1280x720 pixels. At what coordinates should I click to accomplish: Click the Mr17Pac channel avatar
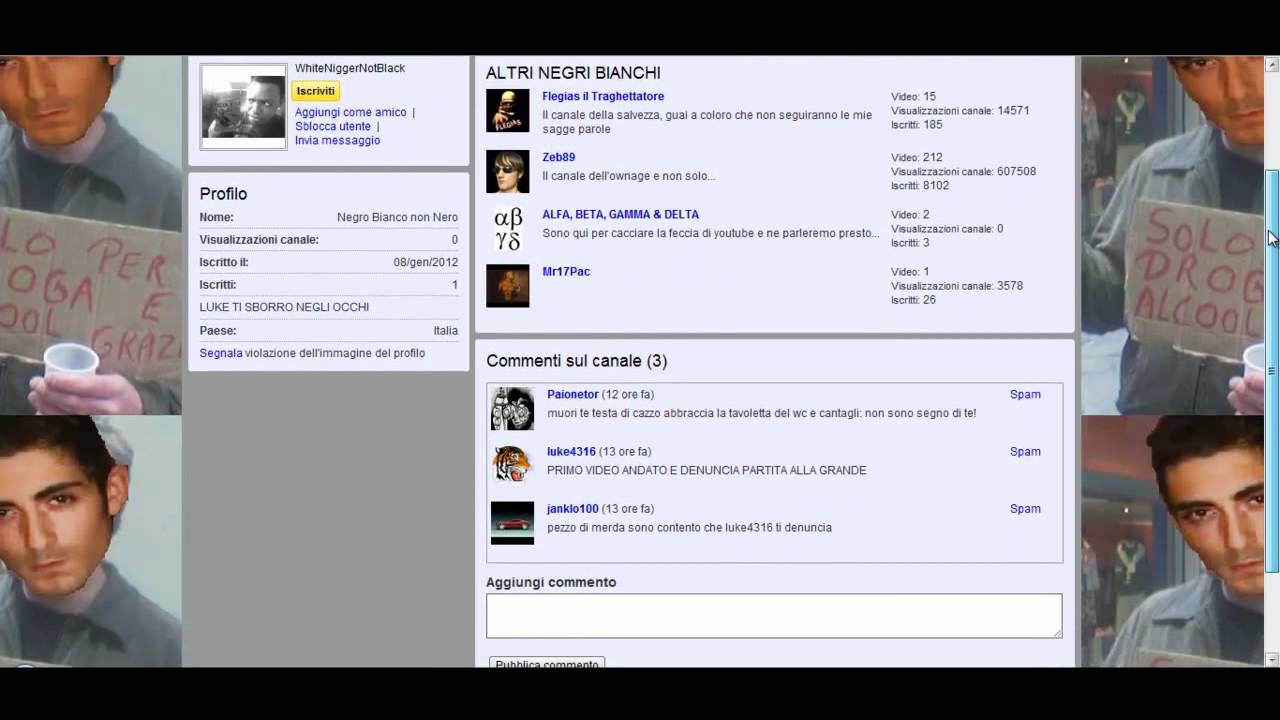[x=508, y=286]
